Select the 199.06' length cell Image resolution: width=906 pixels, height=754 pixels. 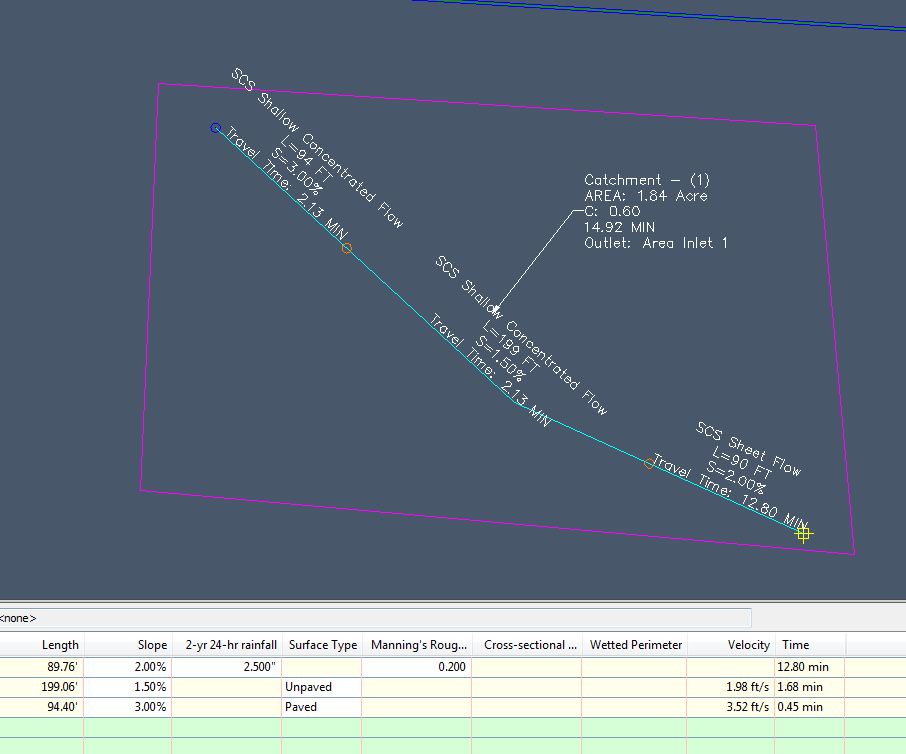point(42,687)
